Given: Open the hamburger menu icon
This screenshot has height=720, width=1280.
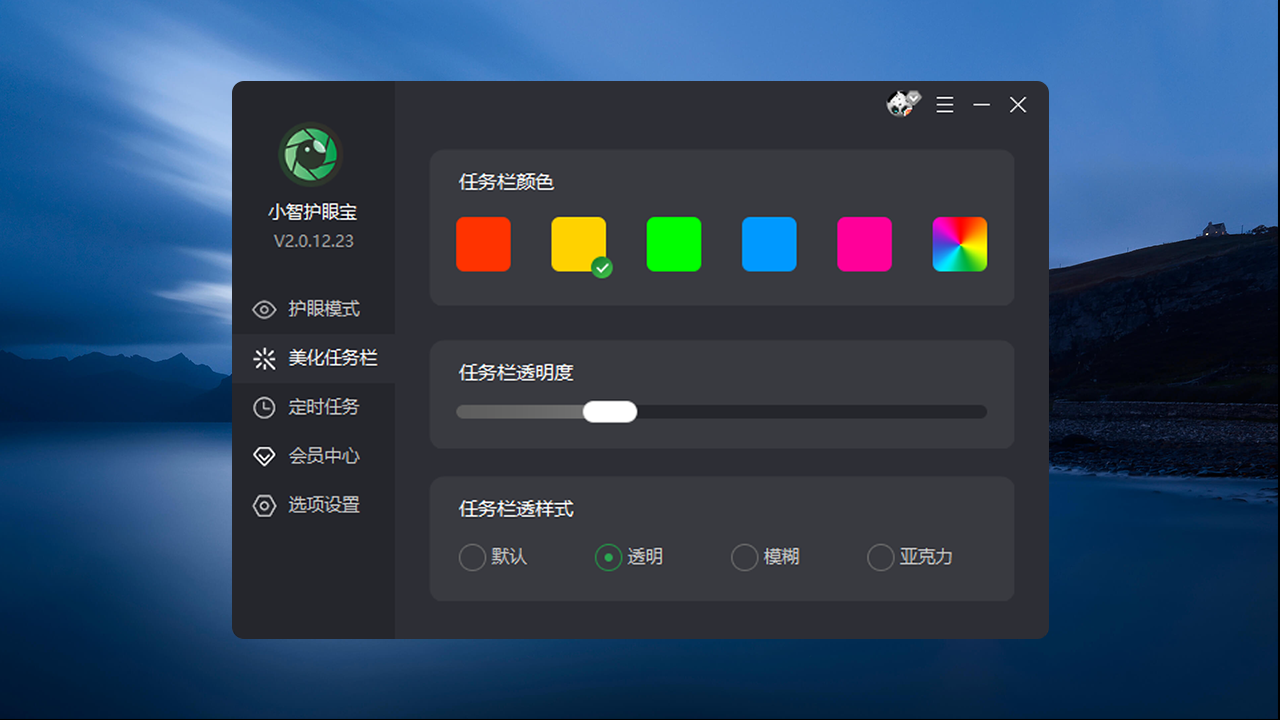Looking at the screenshot, I should [944, 104].
